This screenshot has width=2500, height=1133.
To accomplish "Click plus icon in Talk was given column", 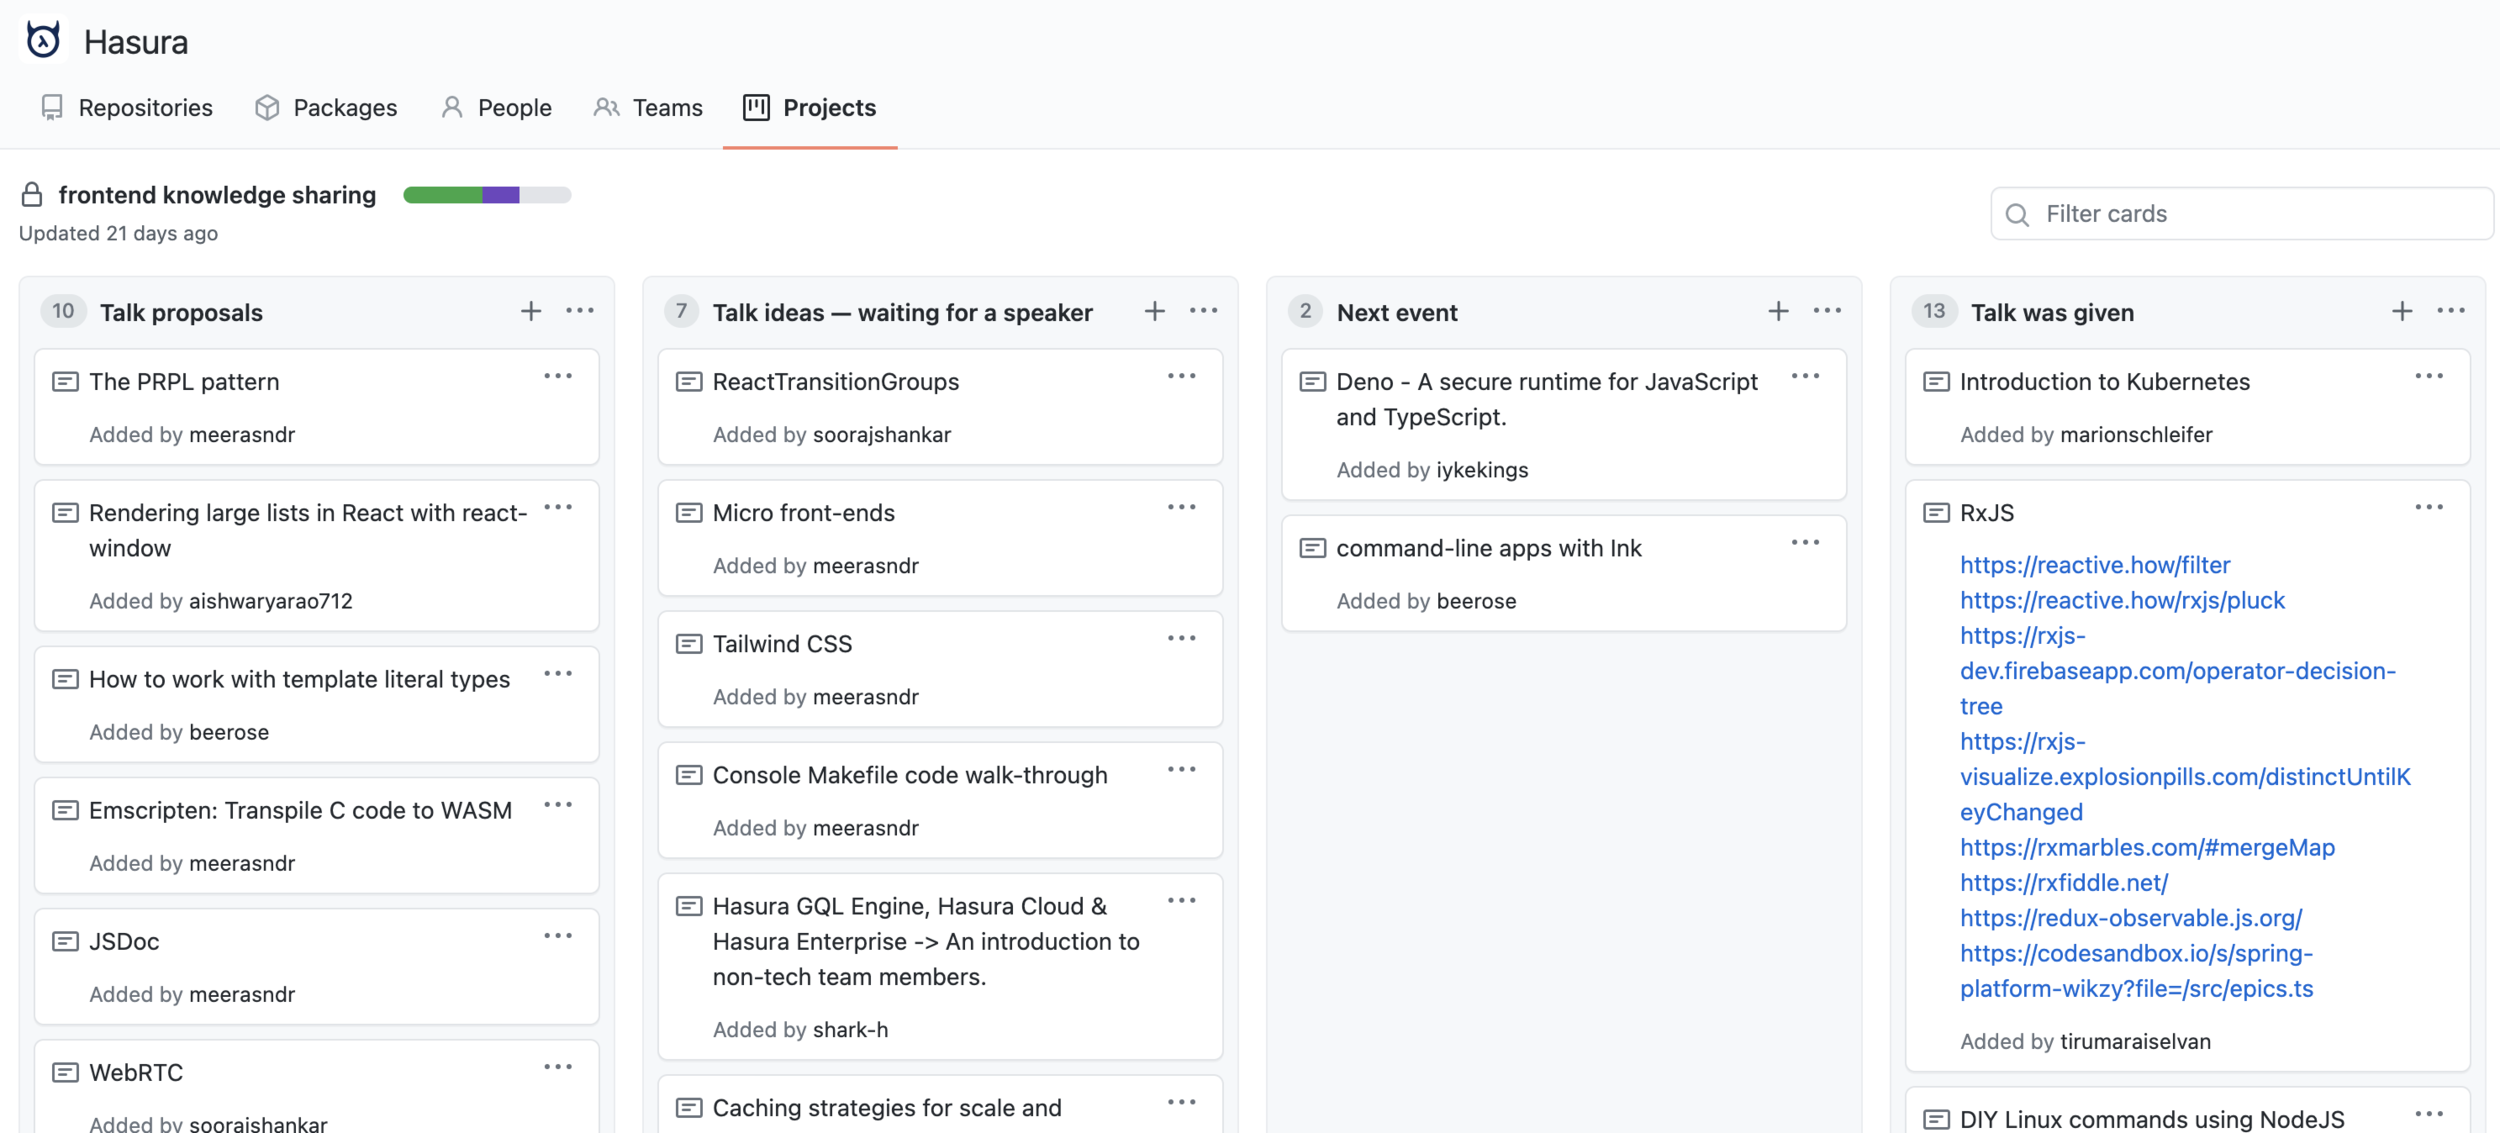I will click(2402, 311).
